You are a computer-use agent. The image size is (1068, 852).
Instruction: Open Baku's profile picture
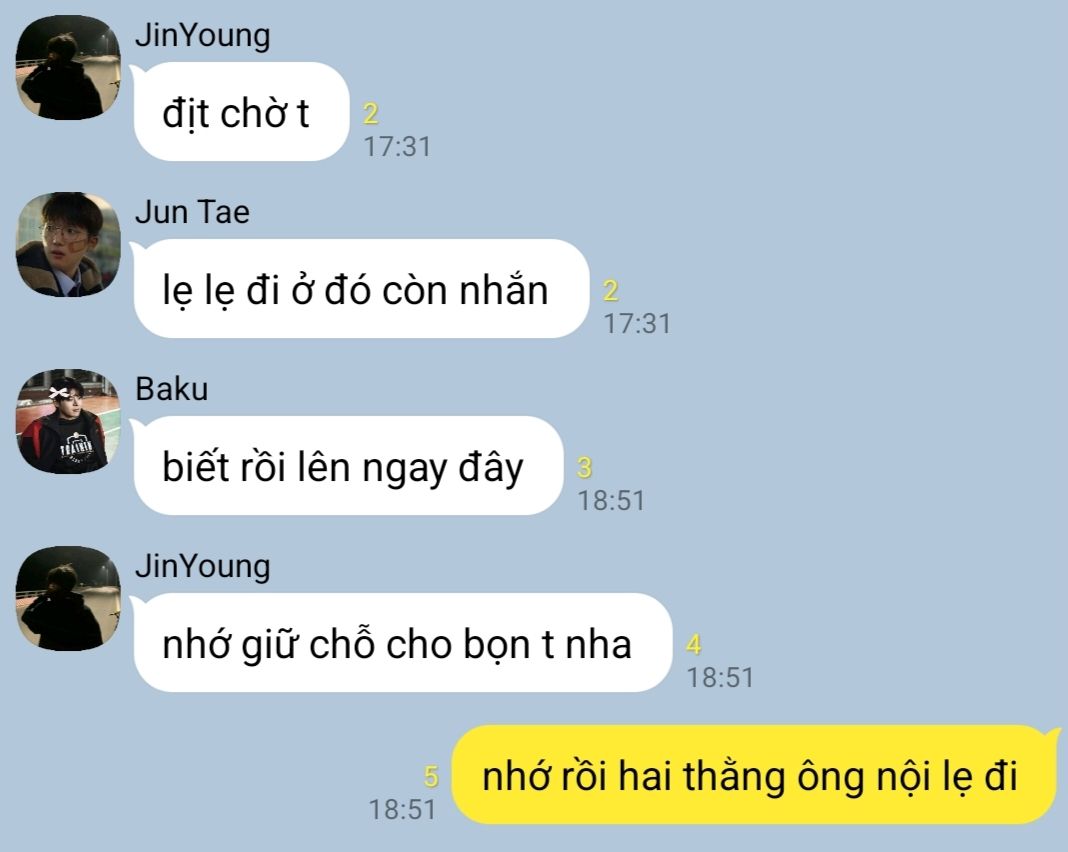pyautogui.click(x=68, y=422)
